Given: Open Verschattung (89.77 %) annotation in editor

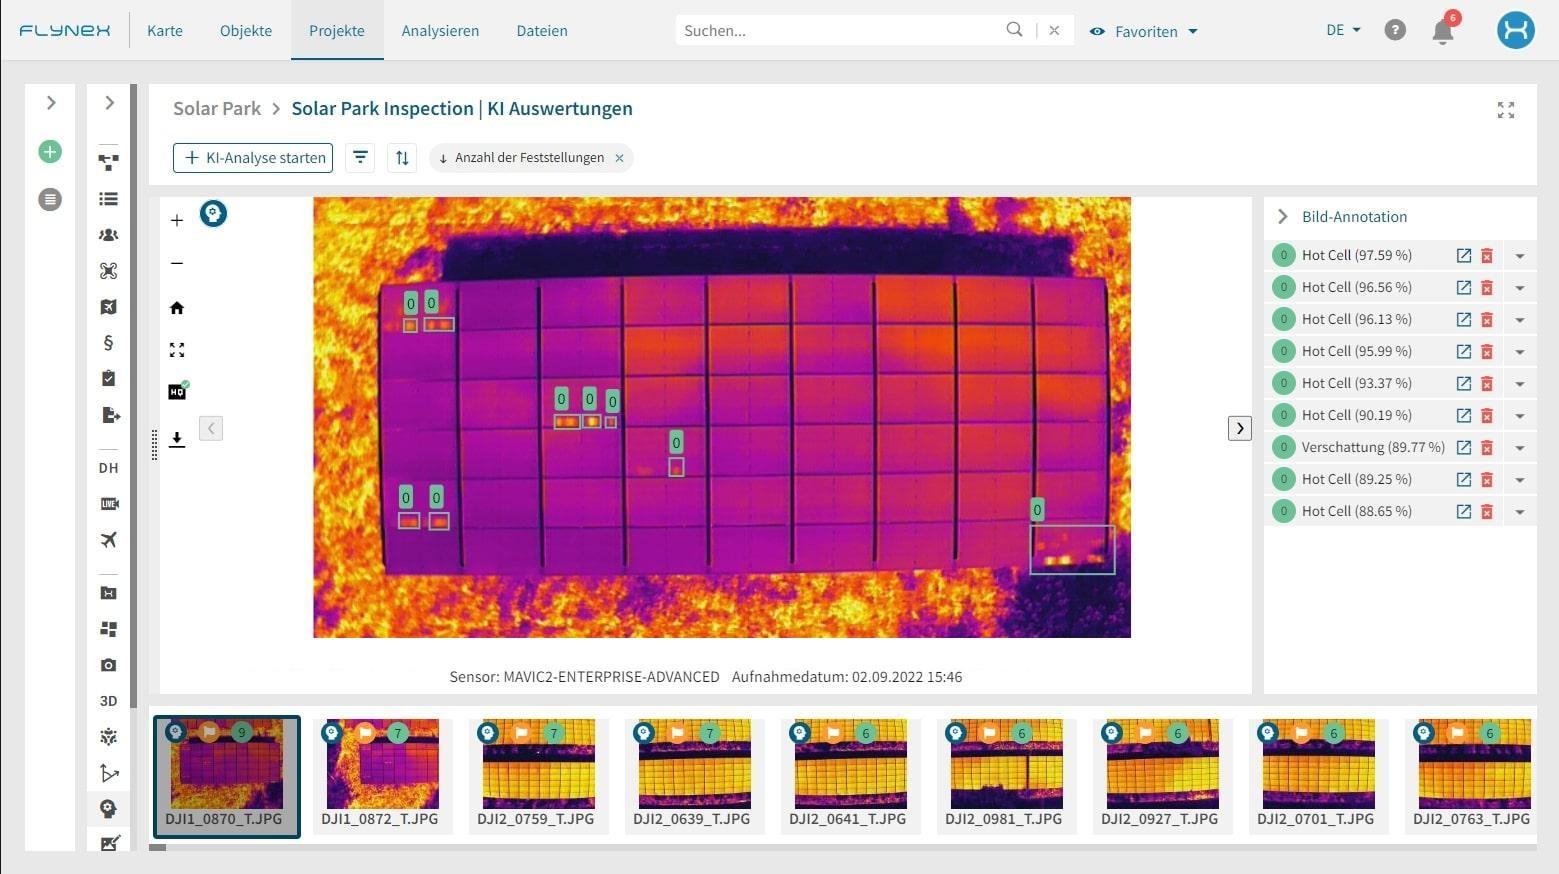Looking at the screenshot, I should [x=1463, y=448].
